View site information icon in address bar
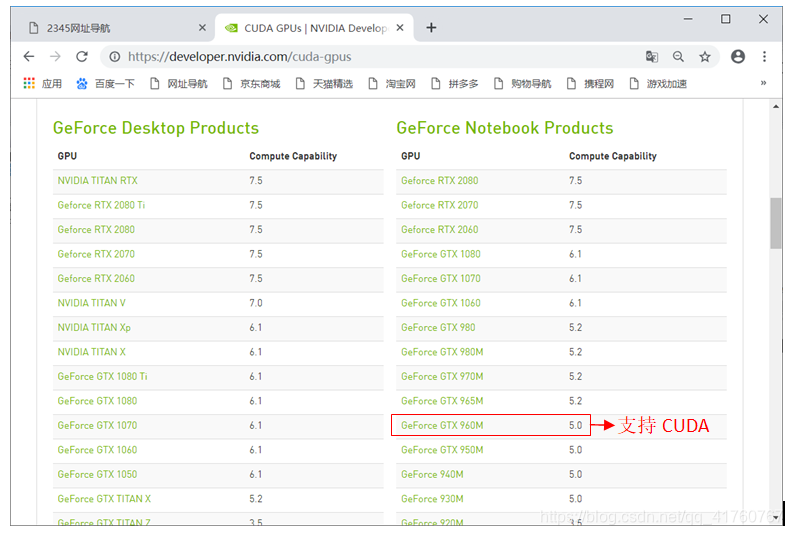The width and height of the screenshot is (793, 535). pos(115,57)
